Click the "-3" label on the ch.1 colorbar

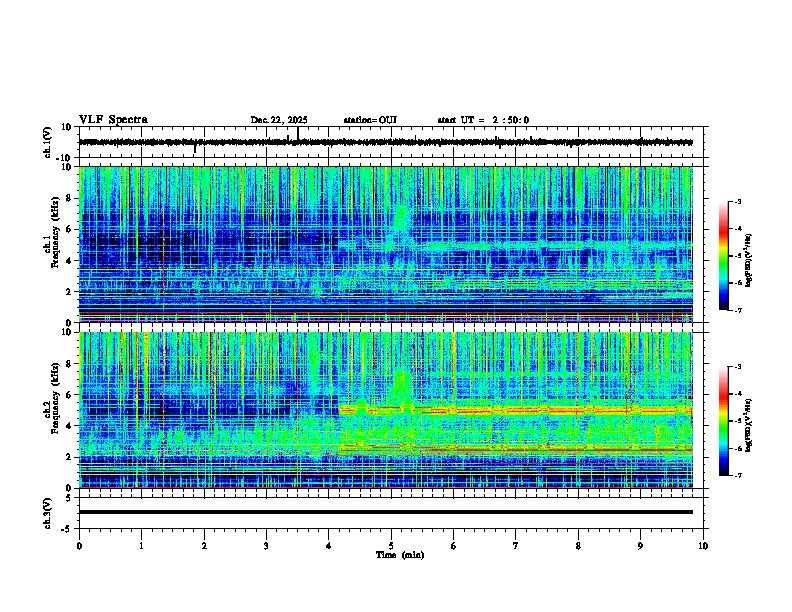(737, 201)
